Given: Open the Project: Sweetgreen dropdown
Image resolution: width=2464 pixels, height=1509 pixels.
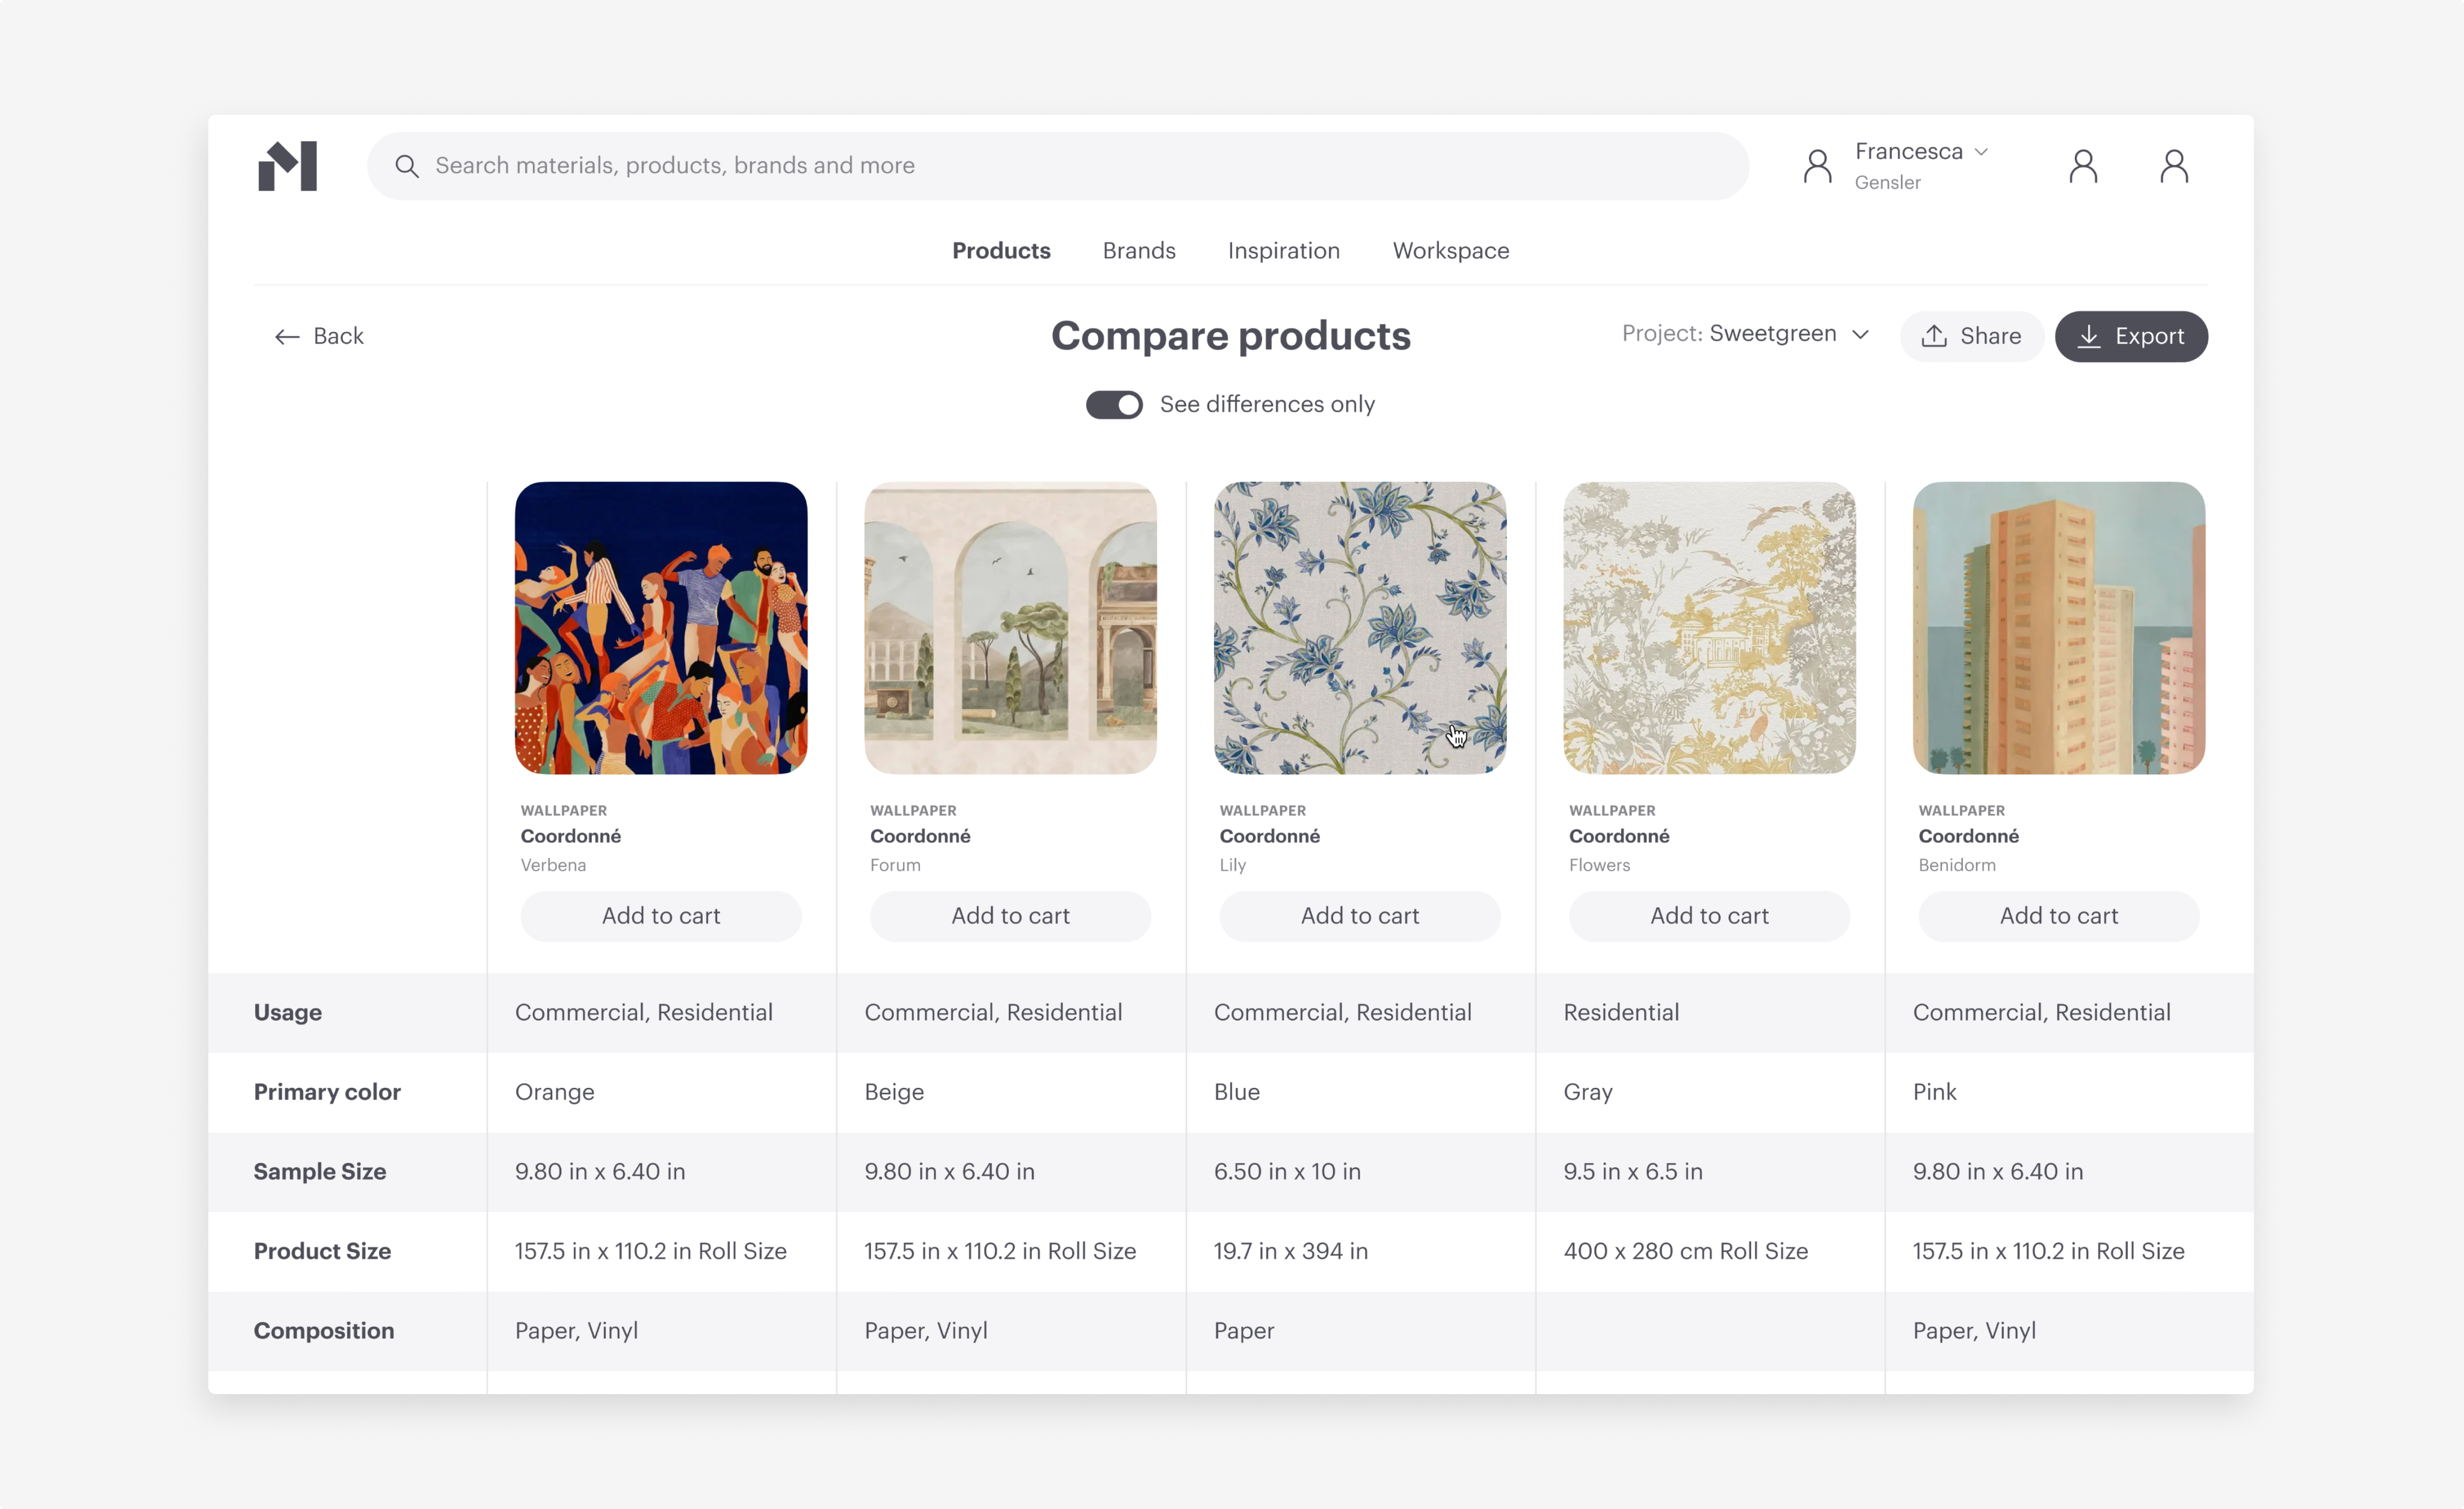Looking at the screenshot, I should point(1745,334).
